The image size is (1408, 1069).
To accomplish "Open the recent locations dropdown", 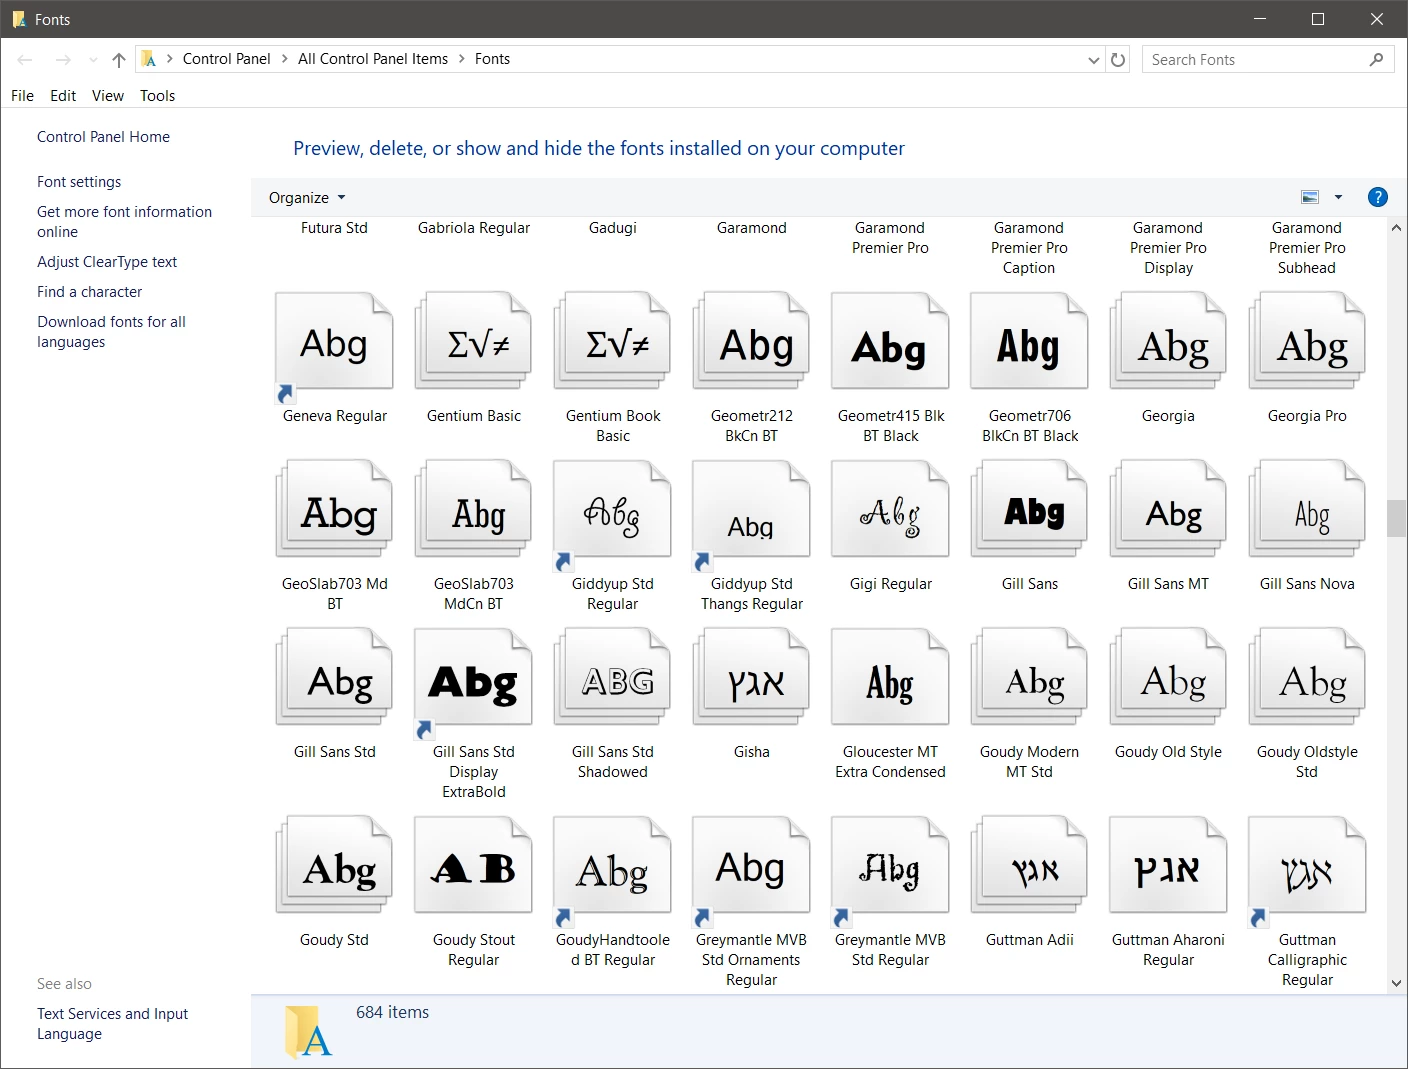I will (93, 60).
